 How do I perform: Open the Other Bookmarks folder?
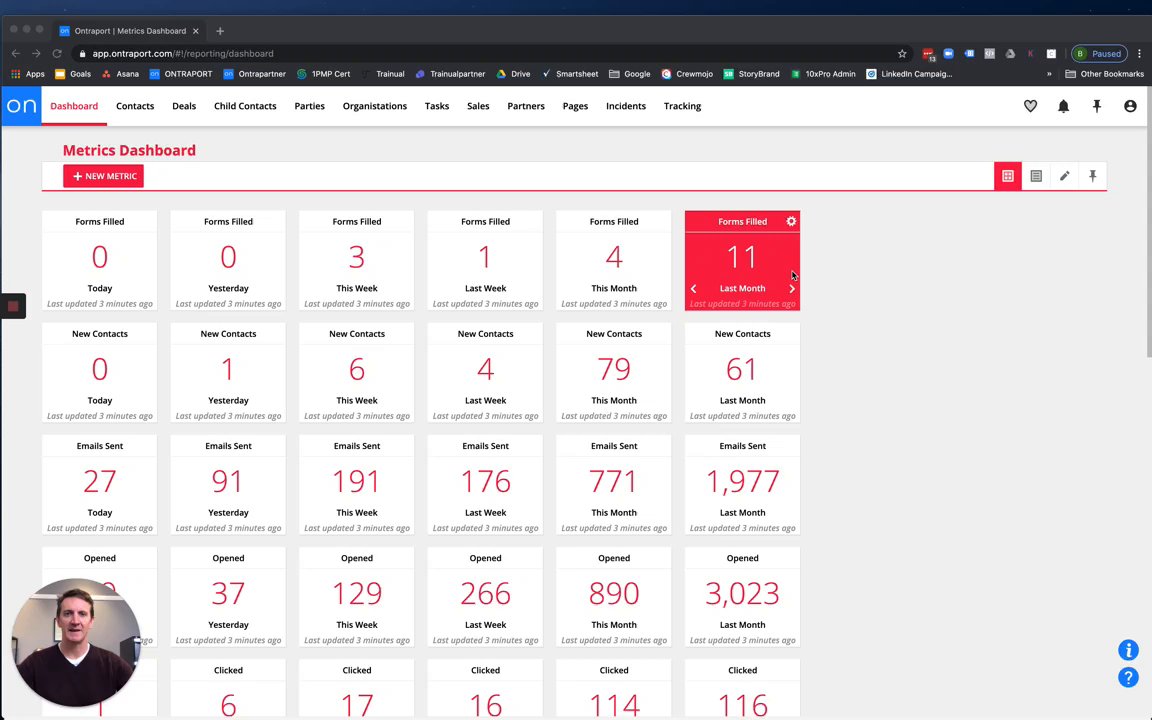pyautogui.click(x=1104, y=73)
